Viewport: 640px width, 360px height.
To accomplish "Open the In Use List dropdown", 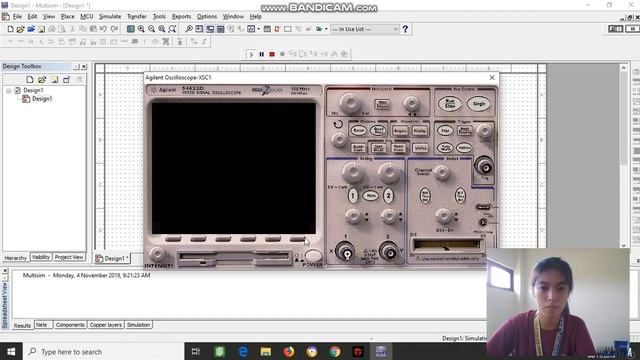I will pyautogui.click(x=364, y=29).
